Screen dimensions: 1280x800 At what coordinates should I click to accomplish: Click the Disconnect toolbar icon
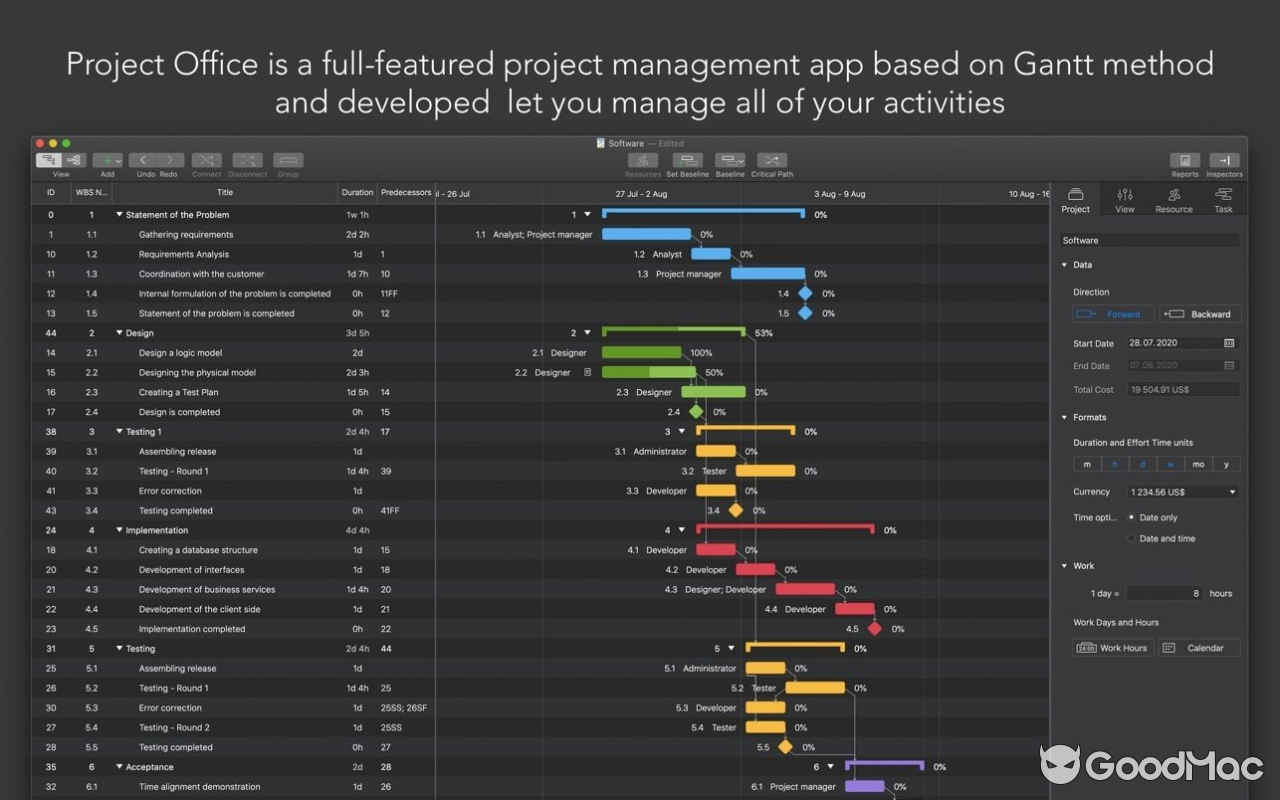click(247, 161)
